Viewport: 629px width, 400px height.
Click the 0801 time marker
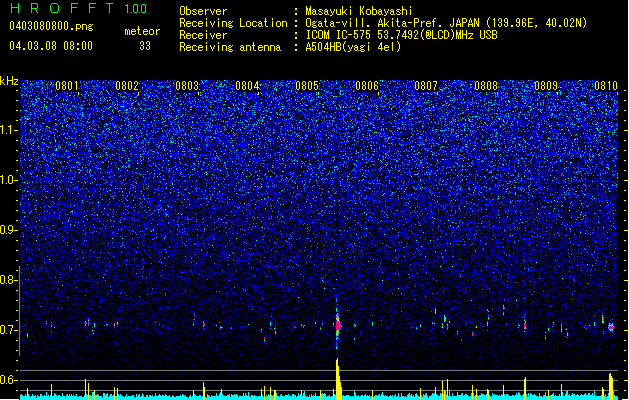[x=67, y=86]
